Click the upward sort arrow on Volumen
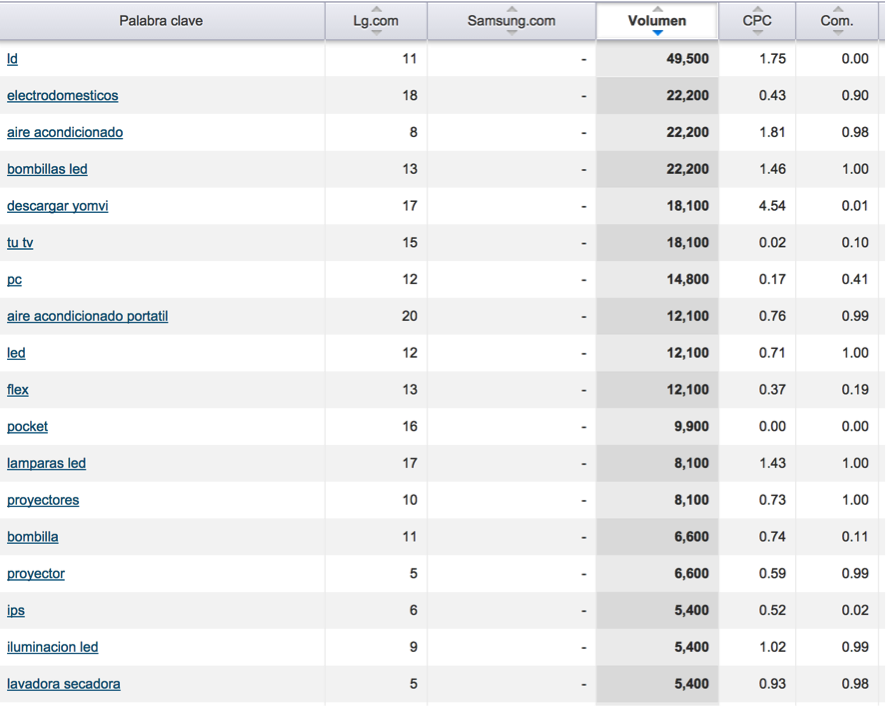The image size is (886, 706). (657, 11)
